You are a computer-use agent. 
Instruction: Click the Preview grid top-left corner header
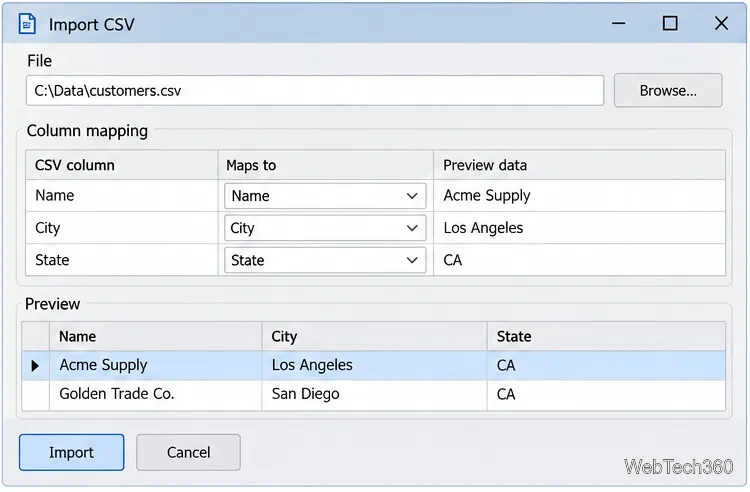coord(35,337)
